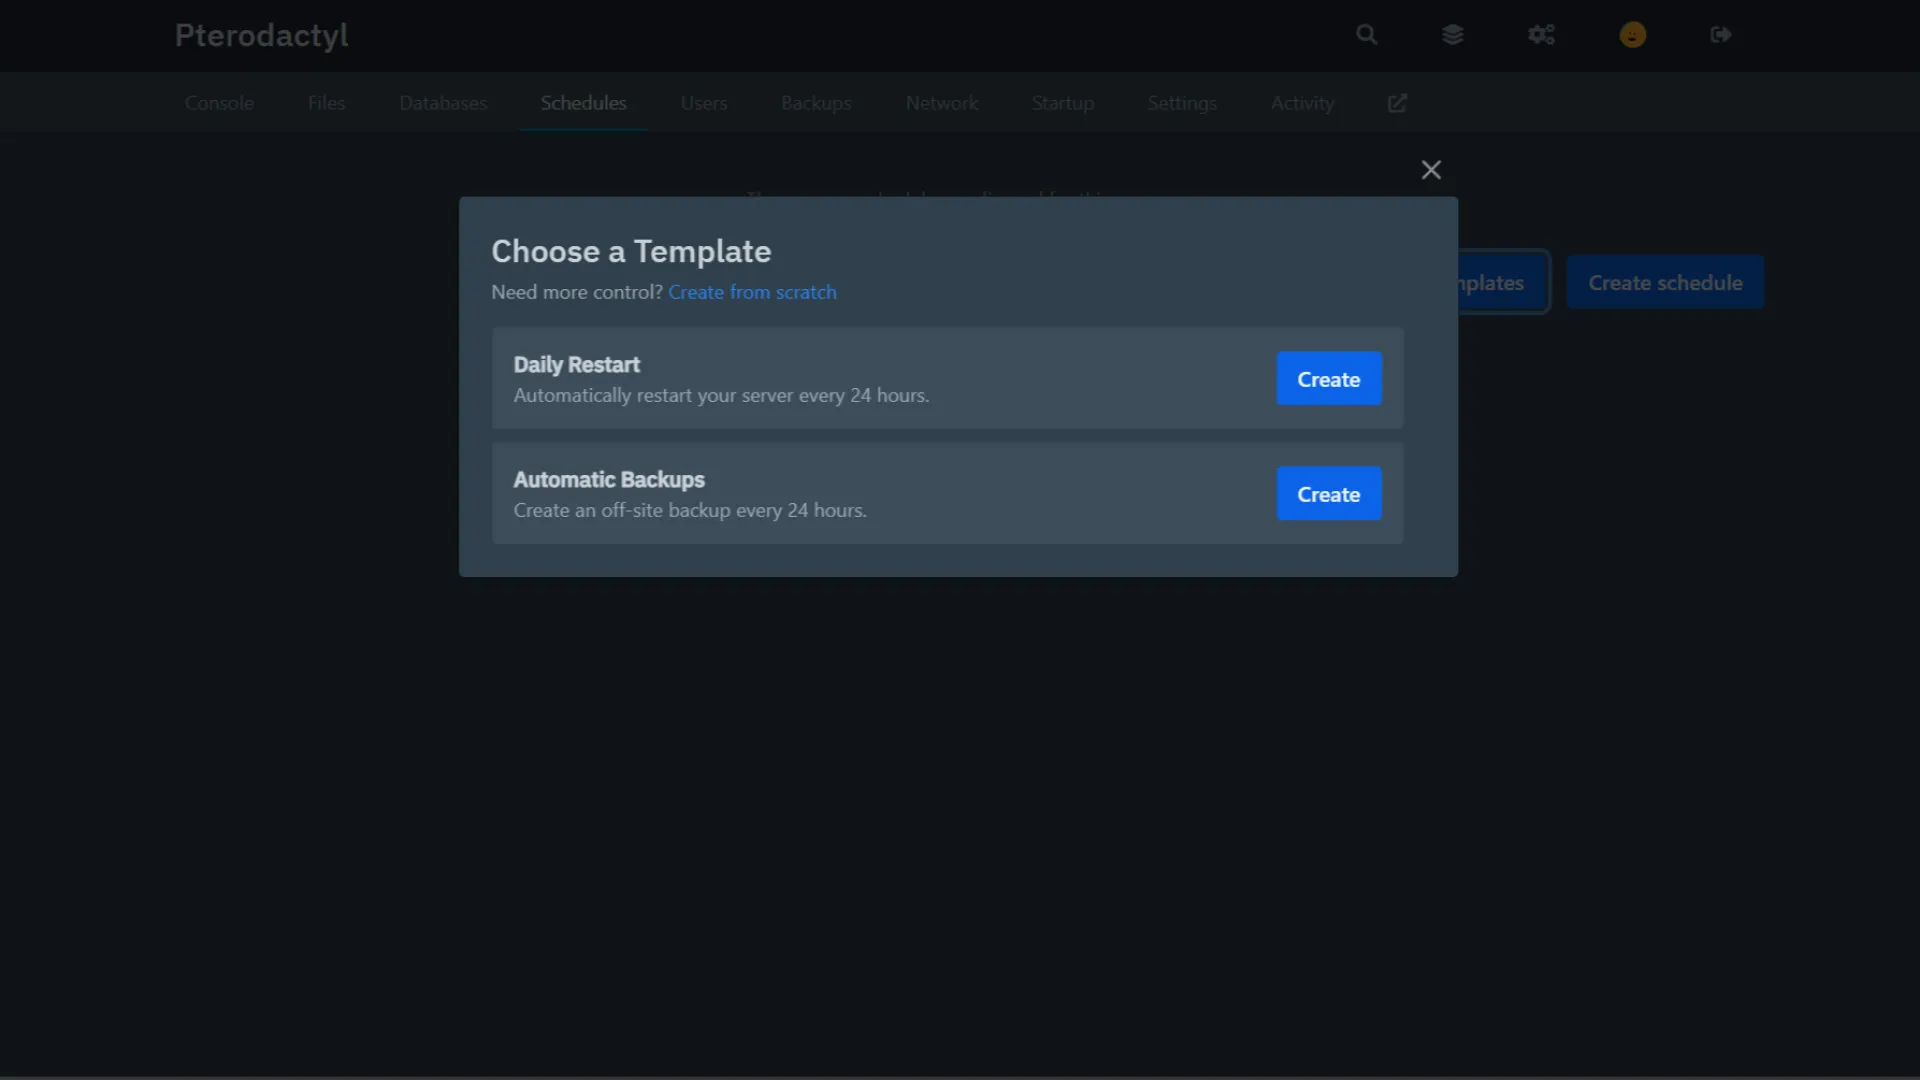Create the Daily Restart template

pos(1328,379)
